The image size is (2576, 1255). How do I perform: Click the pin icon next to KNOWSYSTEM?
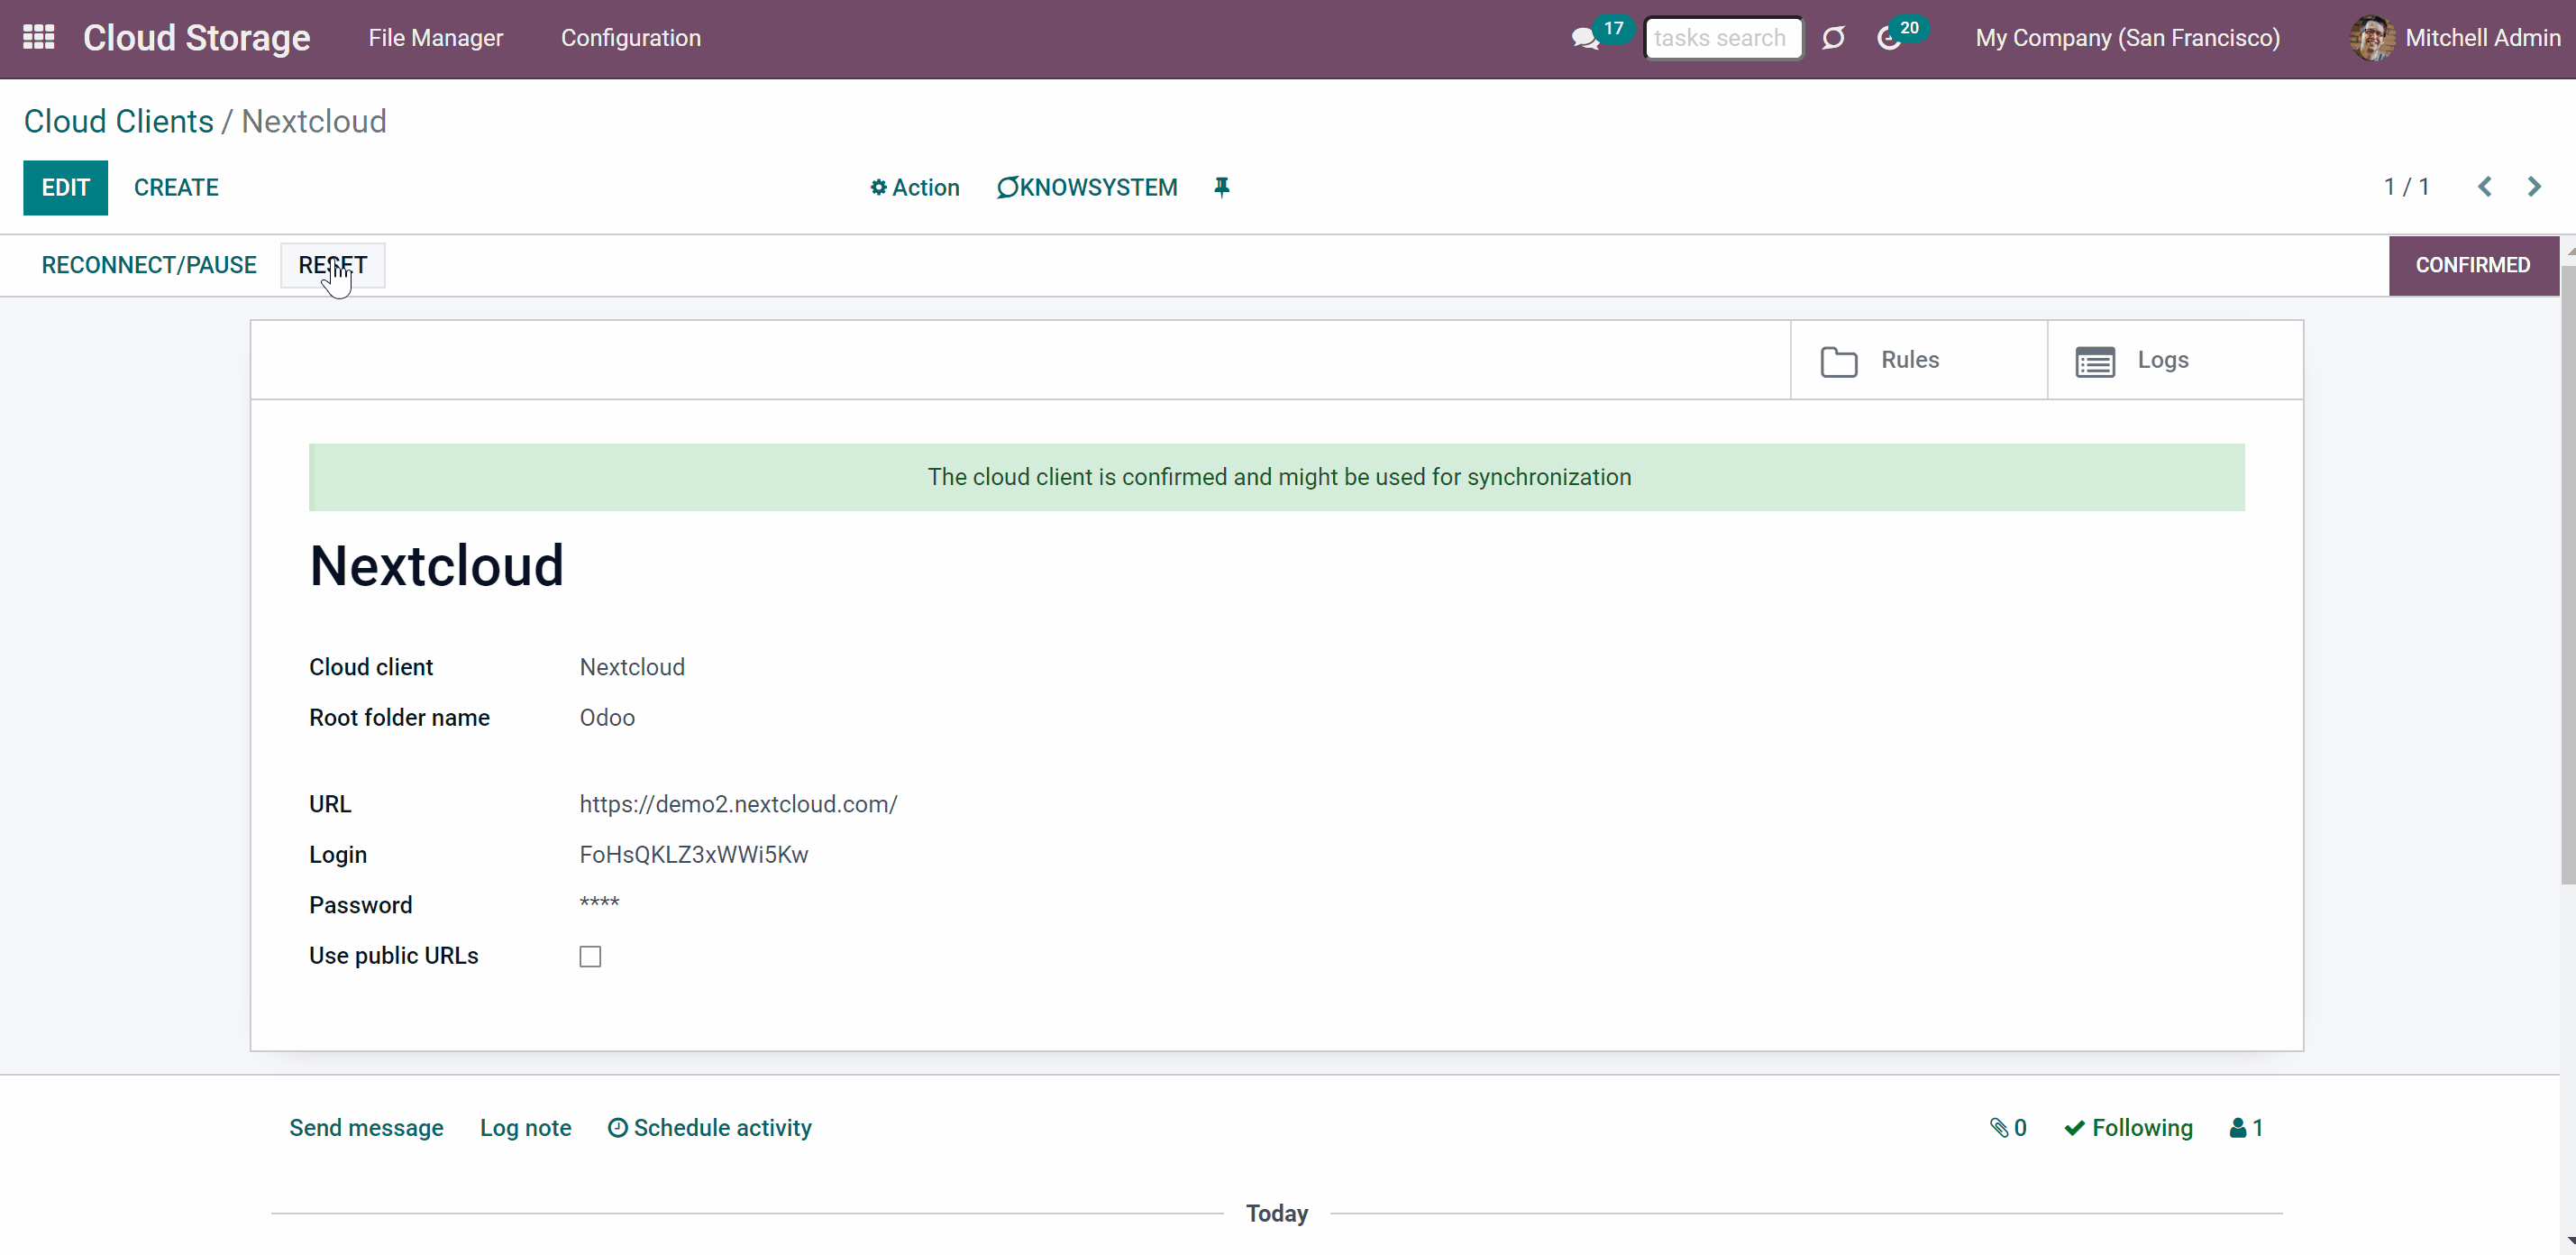coord(1221,187)
